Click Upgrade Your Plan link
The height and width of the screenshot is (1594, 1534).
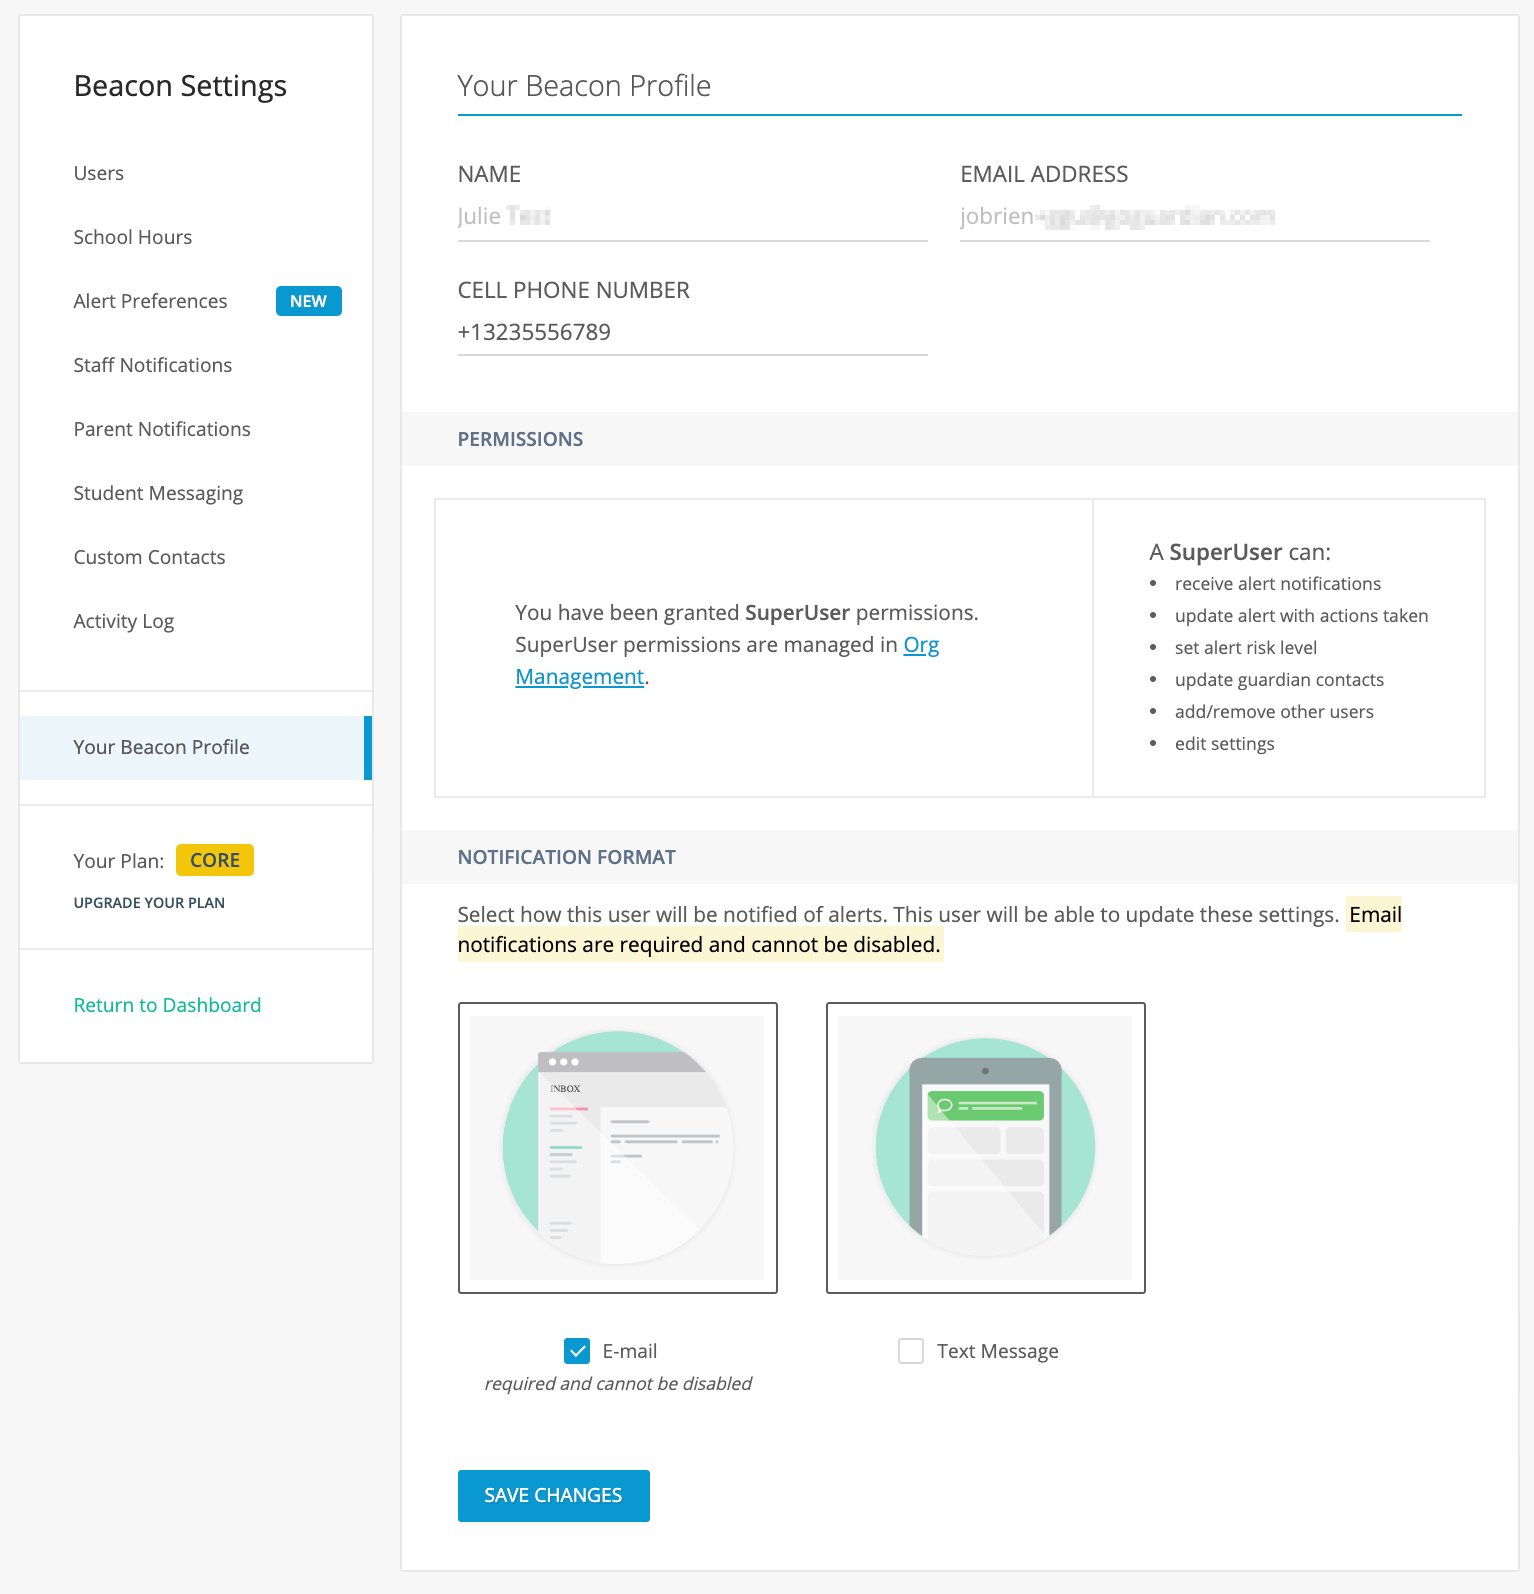pos(149,903)
